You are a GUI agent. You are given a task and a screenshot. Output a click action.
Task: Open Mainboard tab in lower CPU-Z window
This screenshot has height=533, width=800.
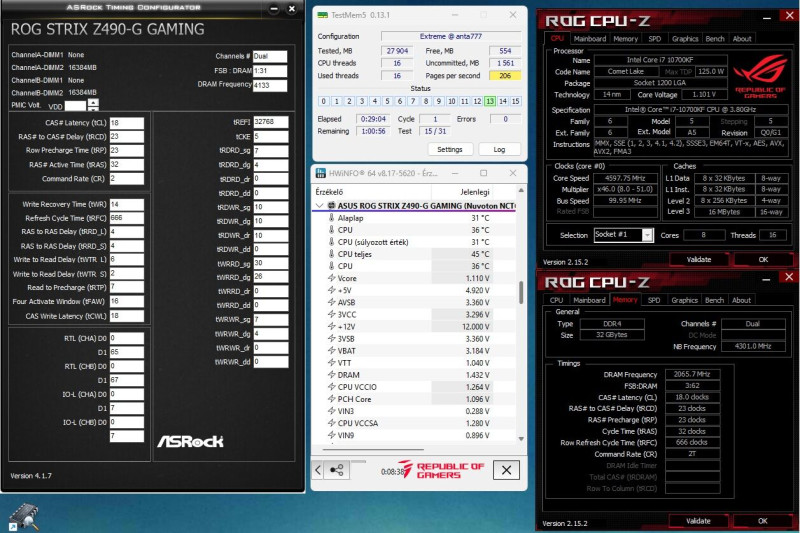point(589,300)
